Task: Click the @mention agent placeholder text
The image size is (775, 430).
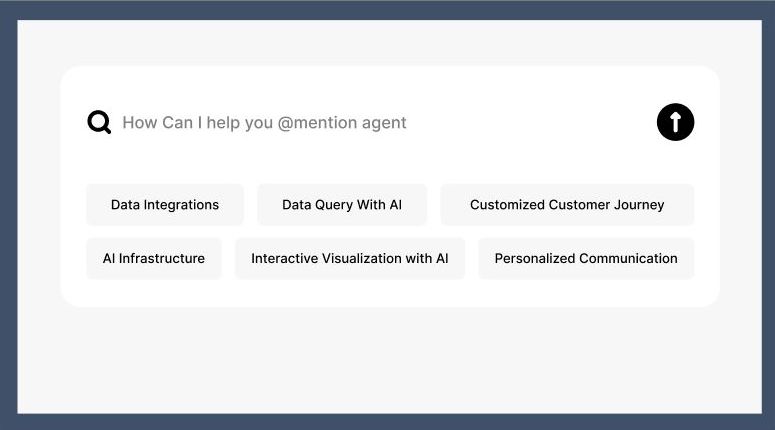Action: click(342, 123)
